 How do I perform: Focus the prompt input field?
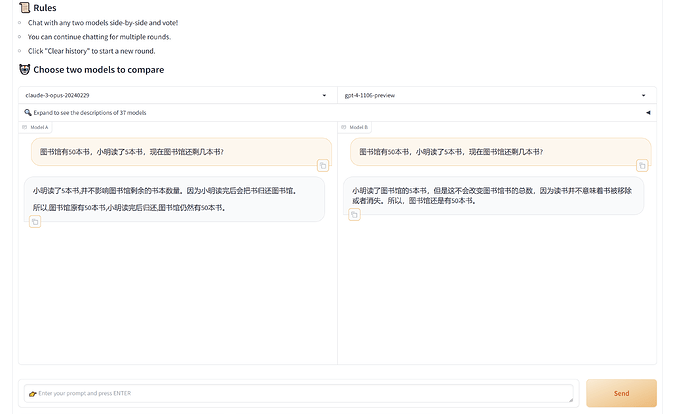[x=299, y=393]
